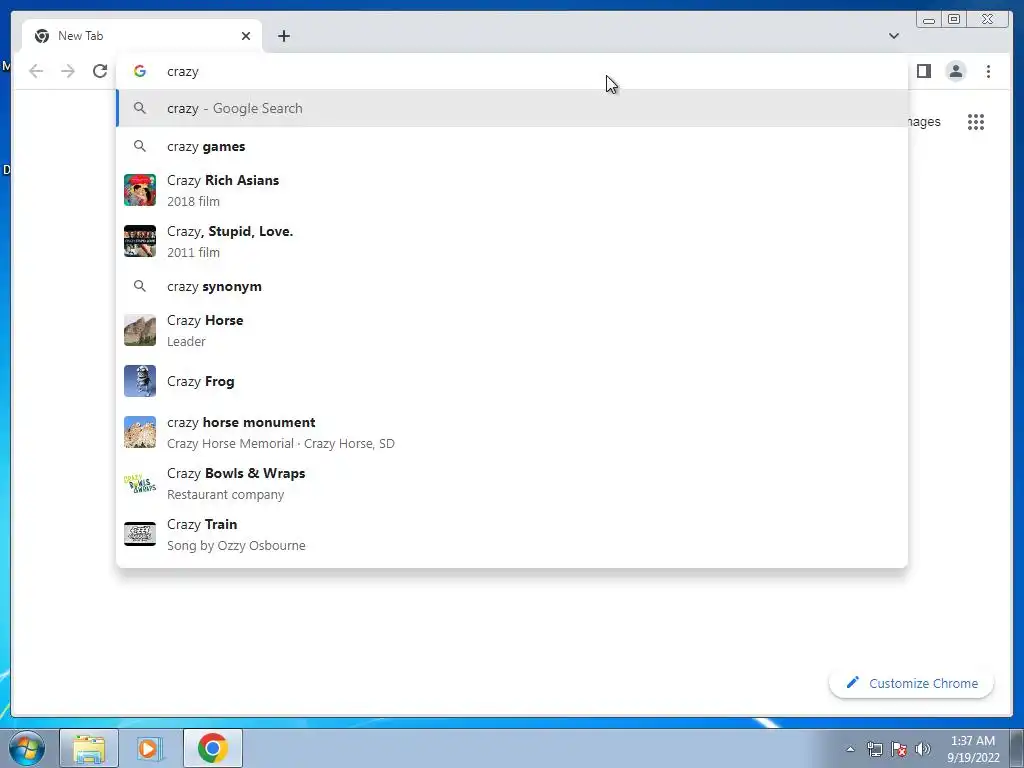Click the Crazy Train album thumbnail
The width and height of the screenshot is (1024, 768).
click(x=140, y=534)
